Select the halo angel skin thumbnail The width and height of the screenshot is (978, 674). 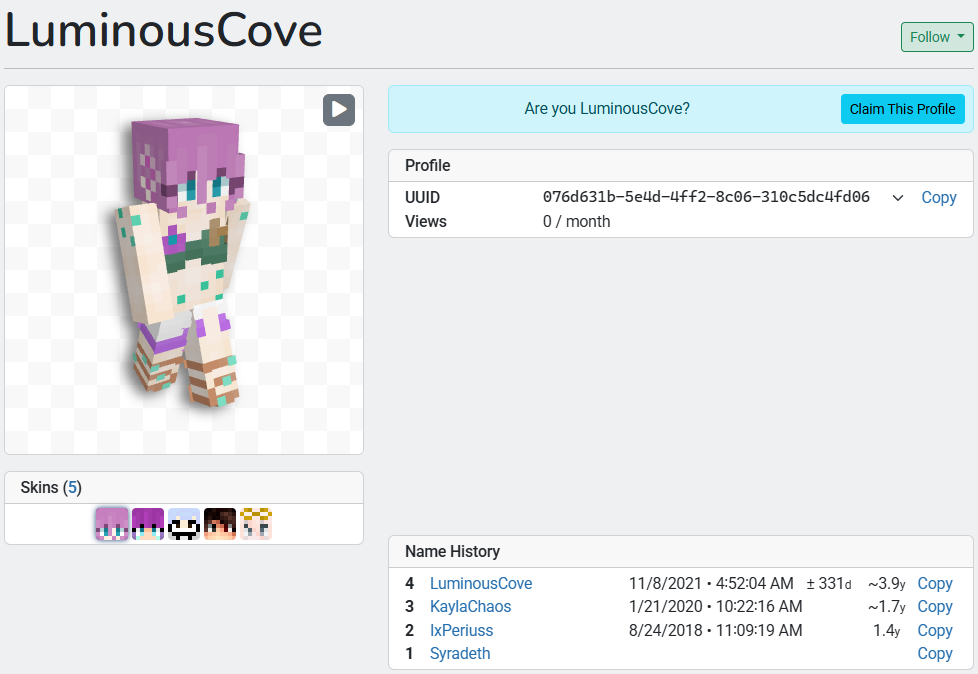(256, 524)
